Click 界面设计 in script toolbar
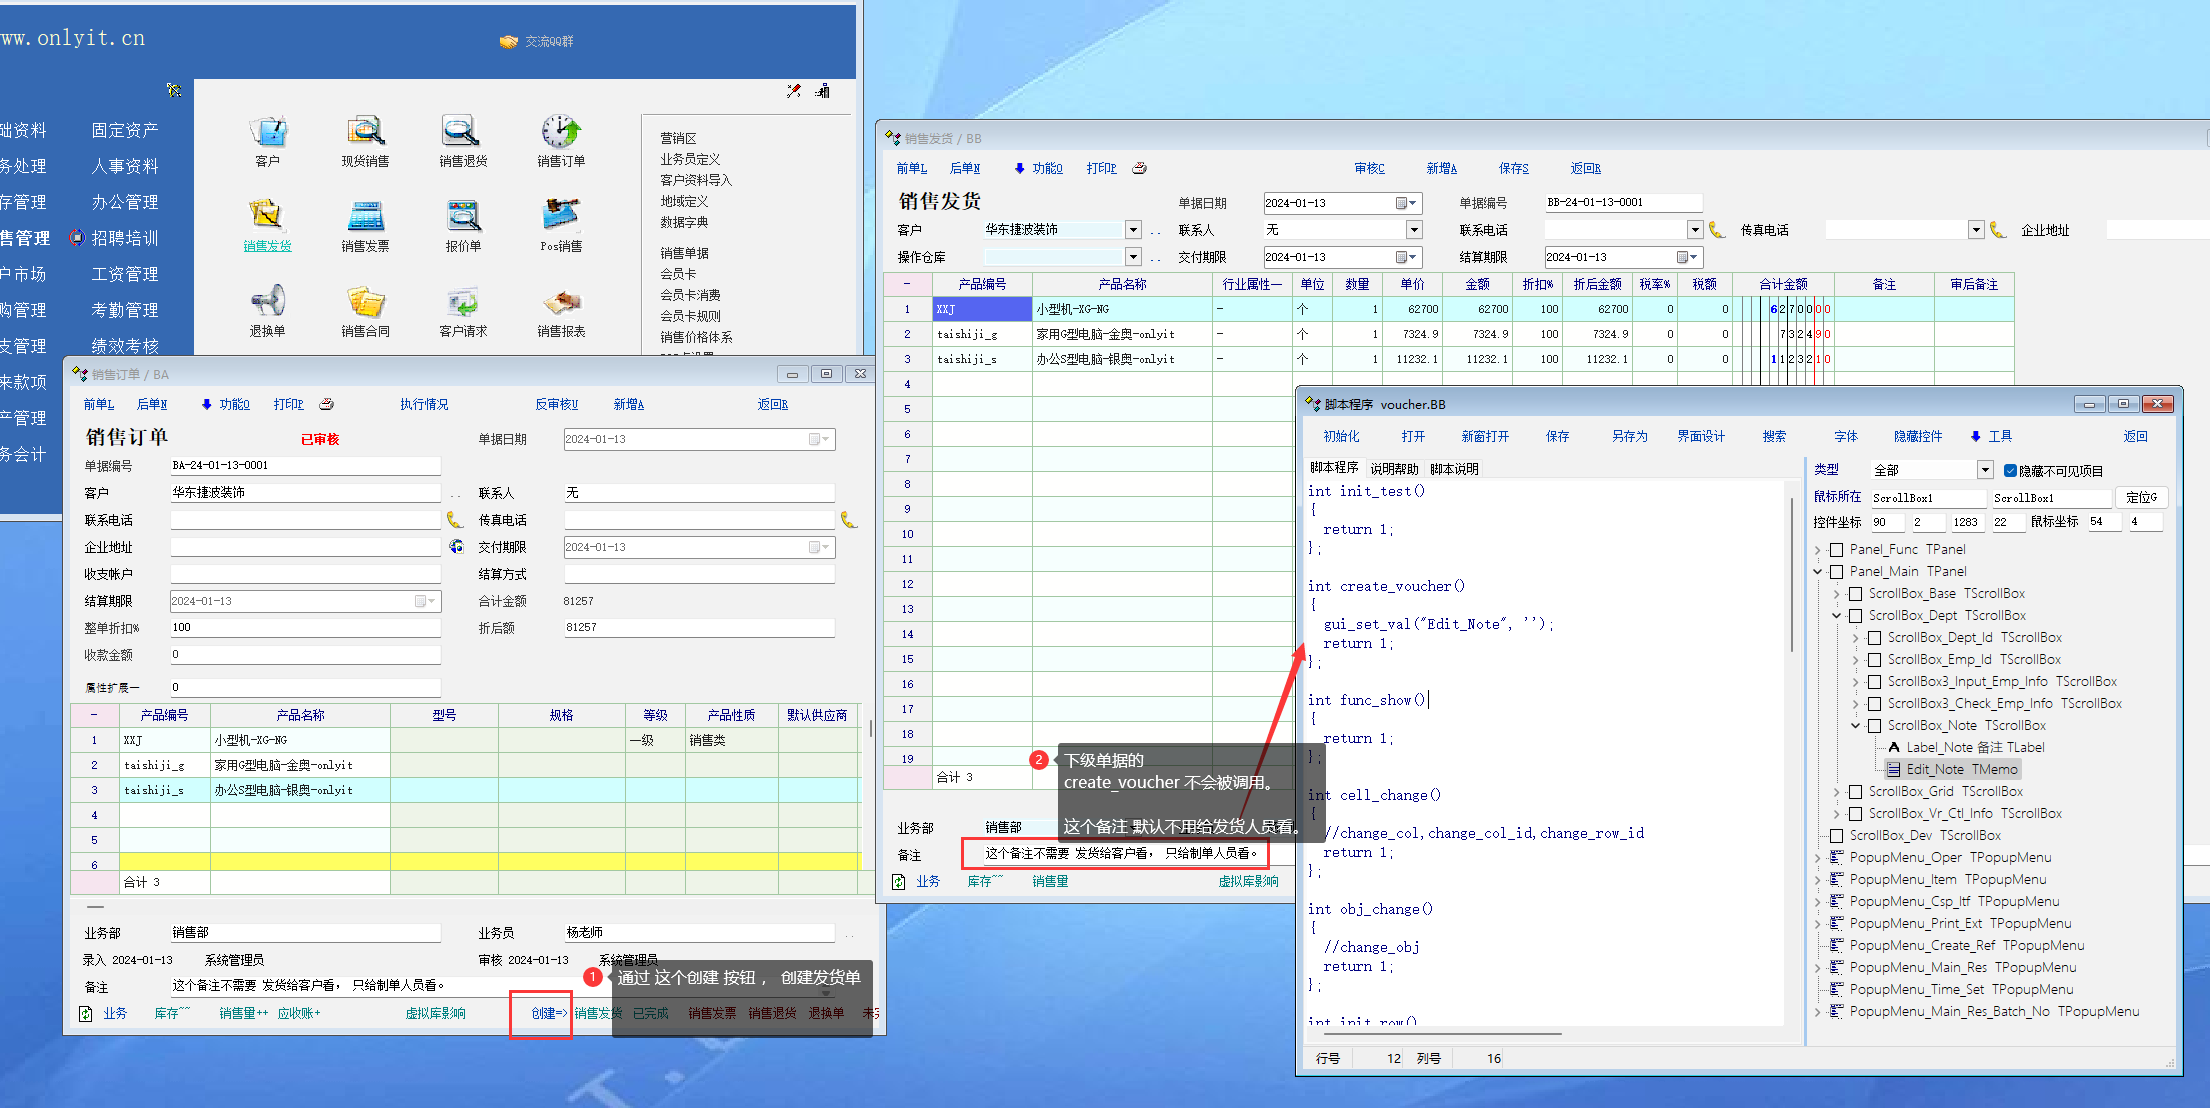This screenshot has width=2210, height=1108. point(1700,436)
